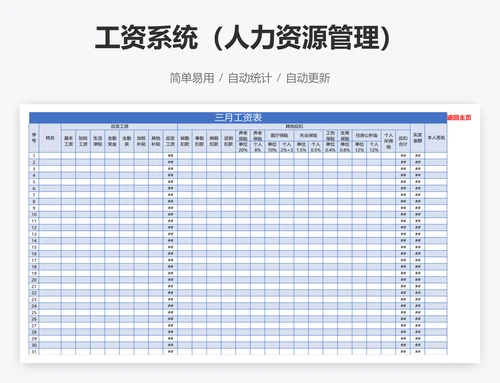This screenshot has width=500, height=383.
Task: Select row number 20 cell
Action: [34, 280]
